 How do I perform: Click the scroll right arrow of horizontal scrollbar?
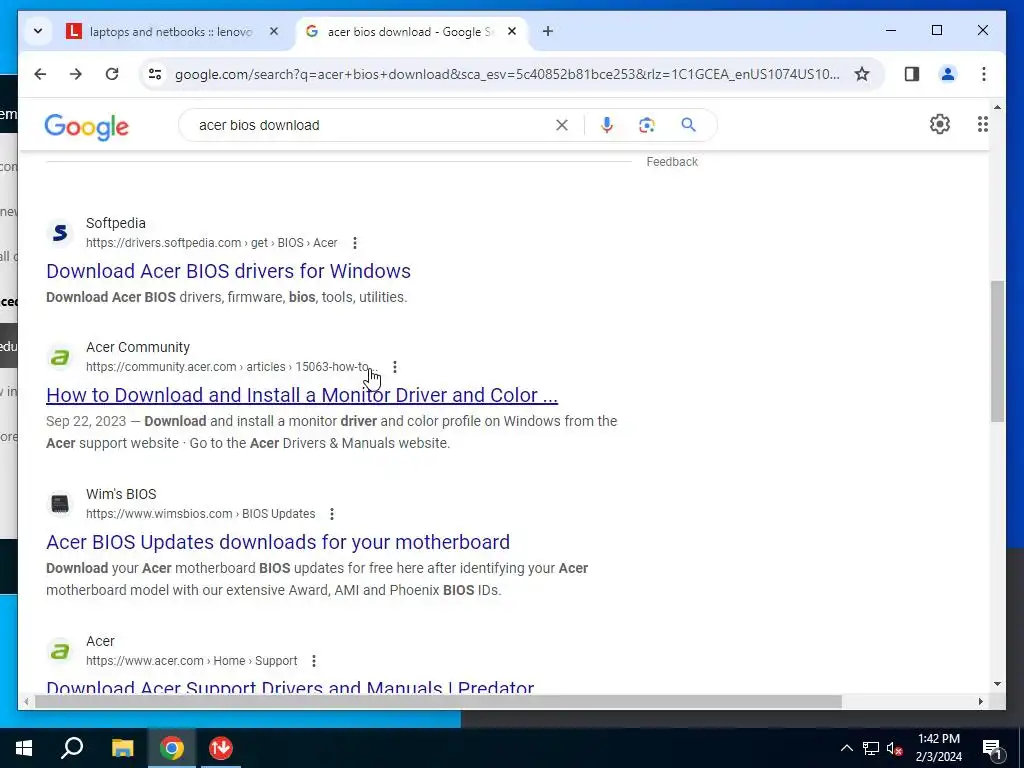[x=980, y=701]
